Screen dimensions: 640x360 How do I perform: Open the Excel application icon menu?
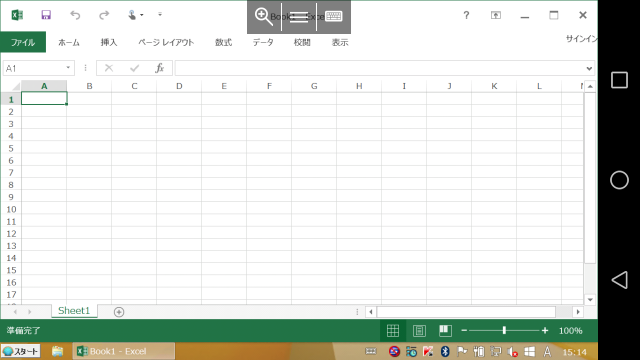point(17,15)
